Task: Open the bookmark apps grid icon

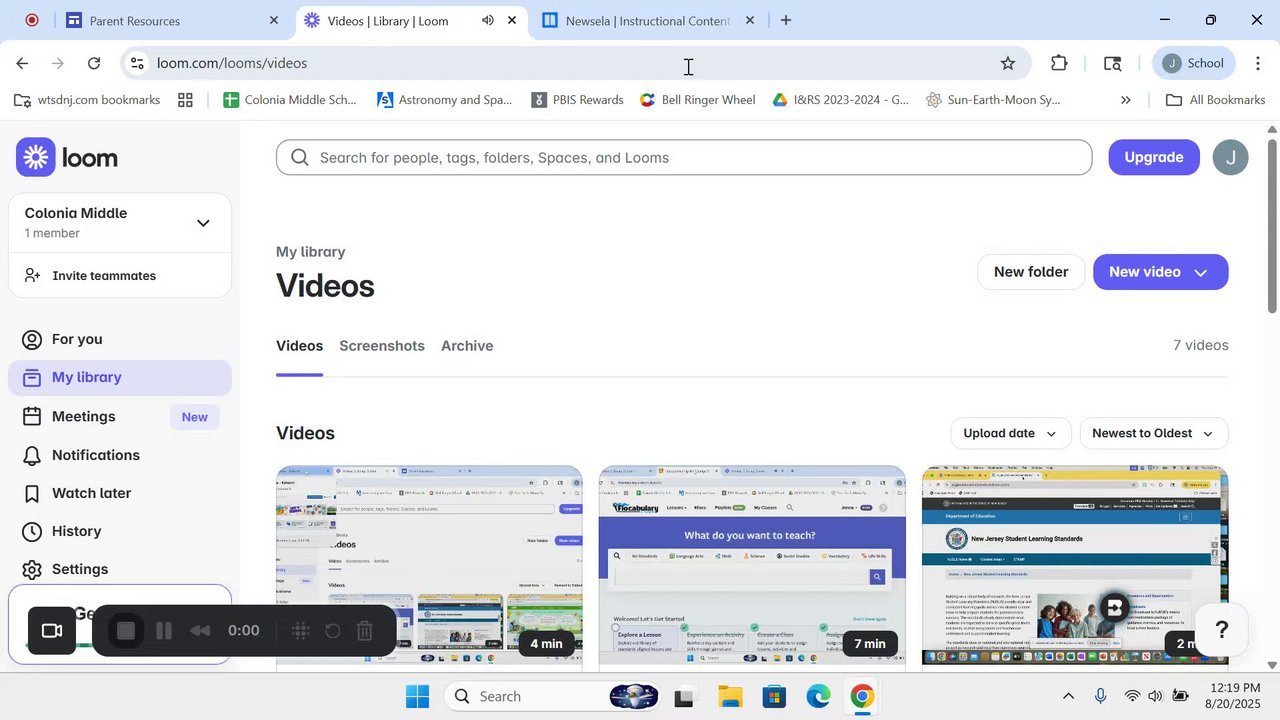Action: (x=185, y=100)
